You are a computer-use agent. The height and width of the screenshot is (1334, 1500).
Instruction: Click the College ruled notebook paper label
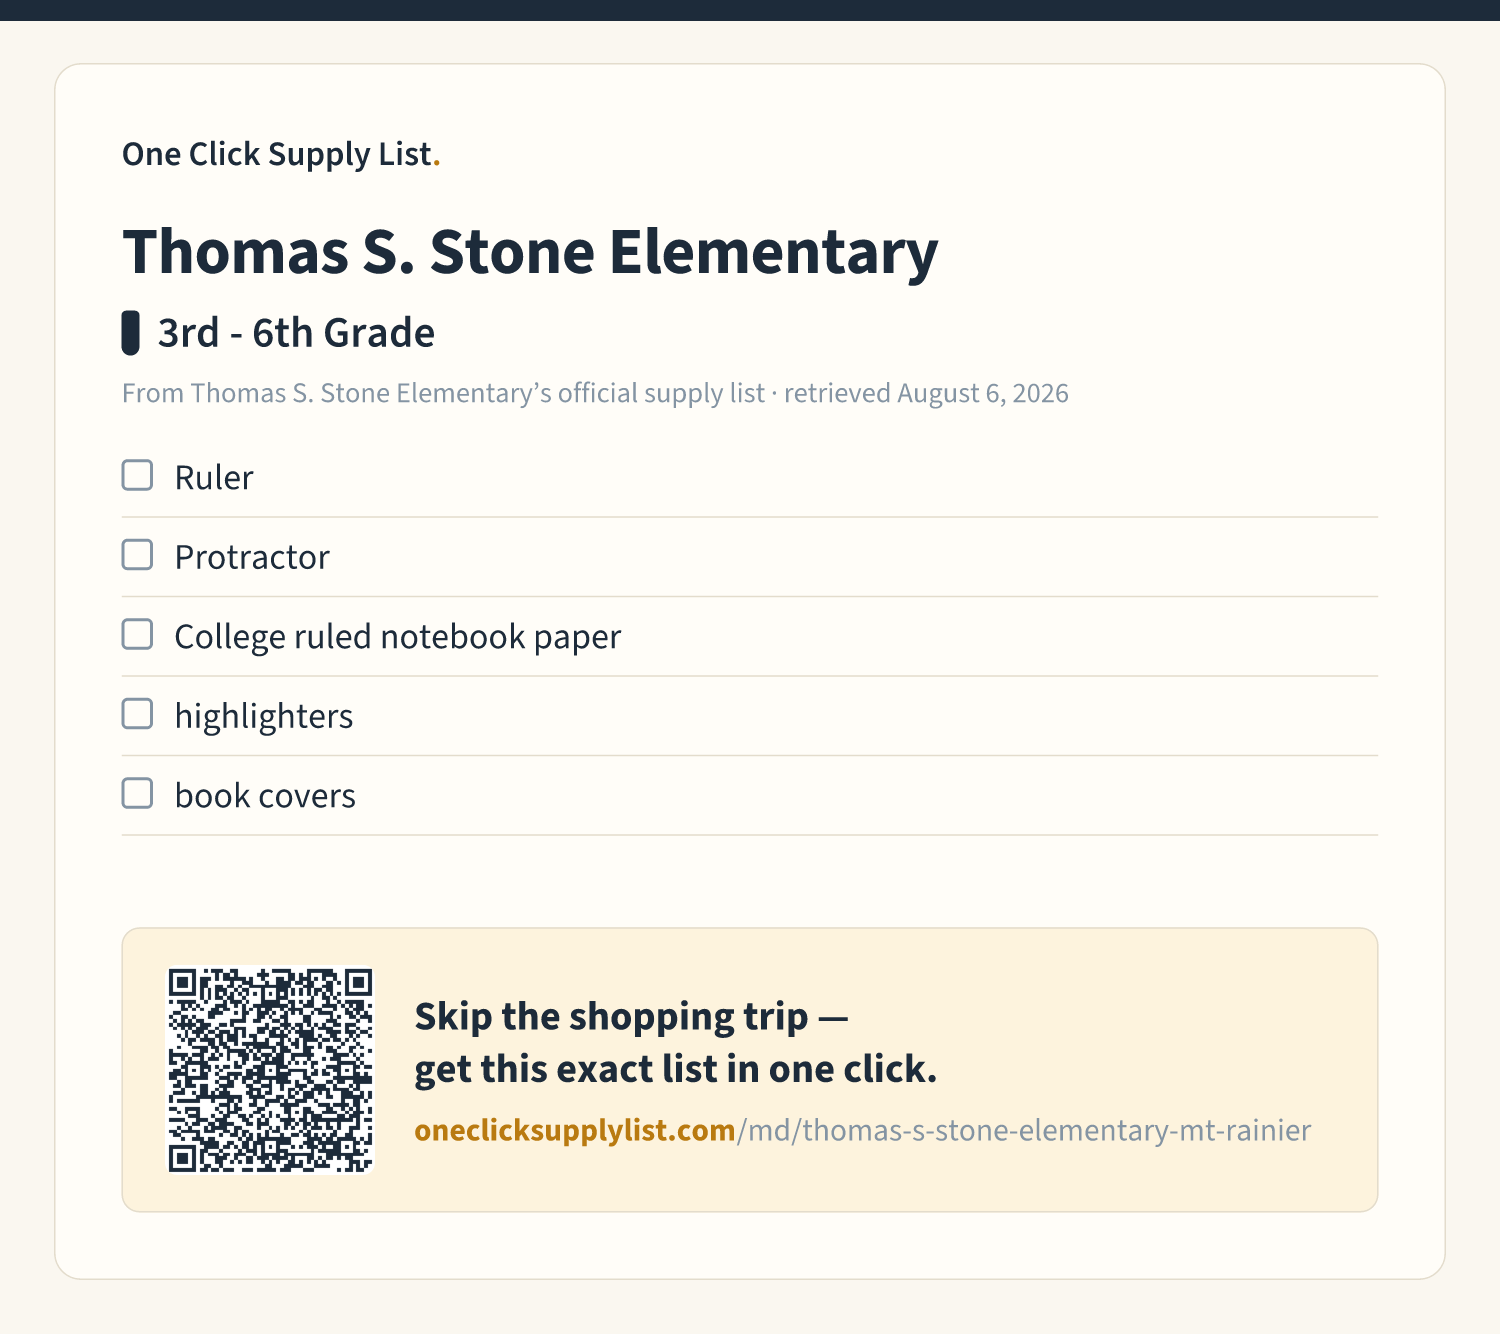click(398, 637)
